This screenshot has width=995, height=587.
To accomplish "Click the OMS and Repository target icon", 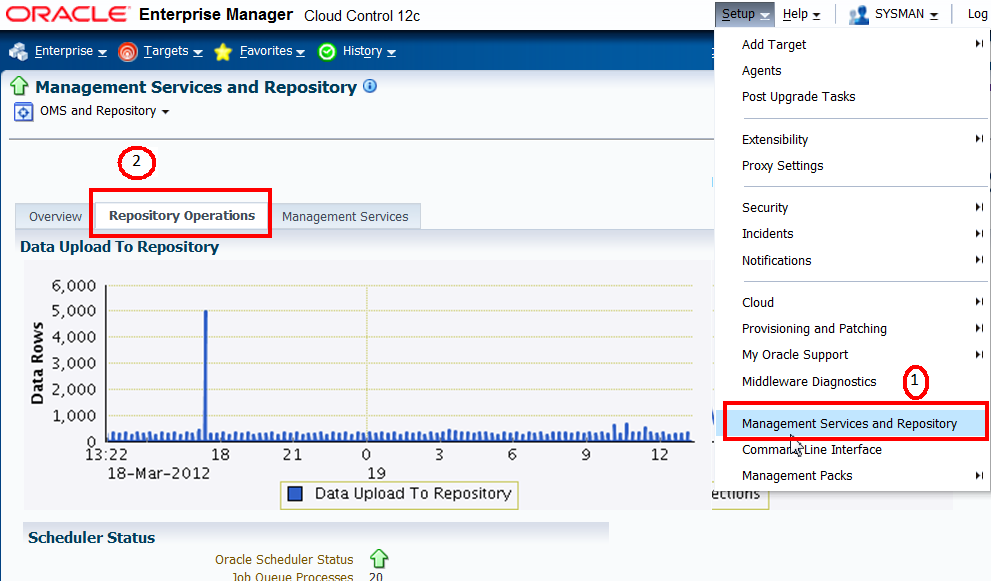I will point(23,112).
